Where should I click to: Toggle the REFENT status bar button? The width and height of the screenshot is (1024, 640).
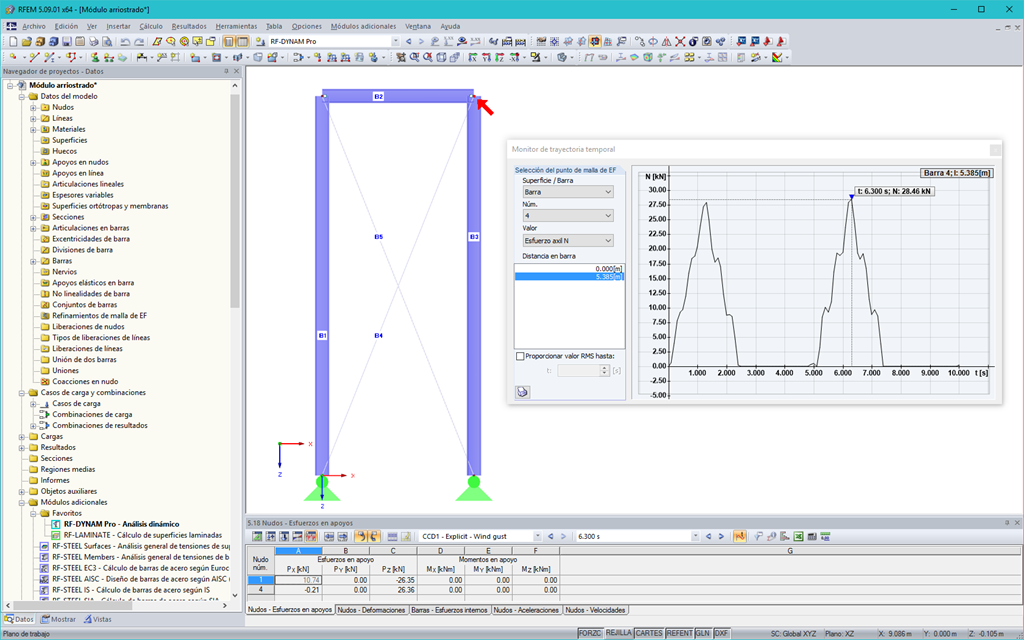pyautogui.click(x=679, y=633)
